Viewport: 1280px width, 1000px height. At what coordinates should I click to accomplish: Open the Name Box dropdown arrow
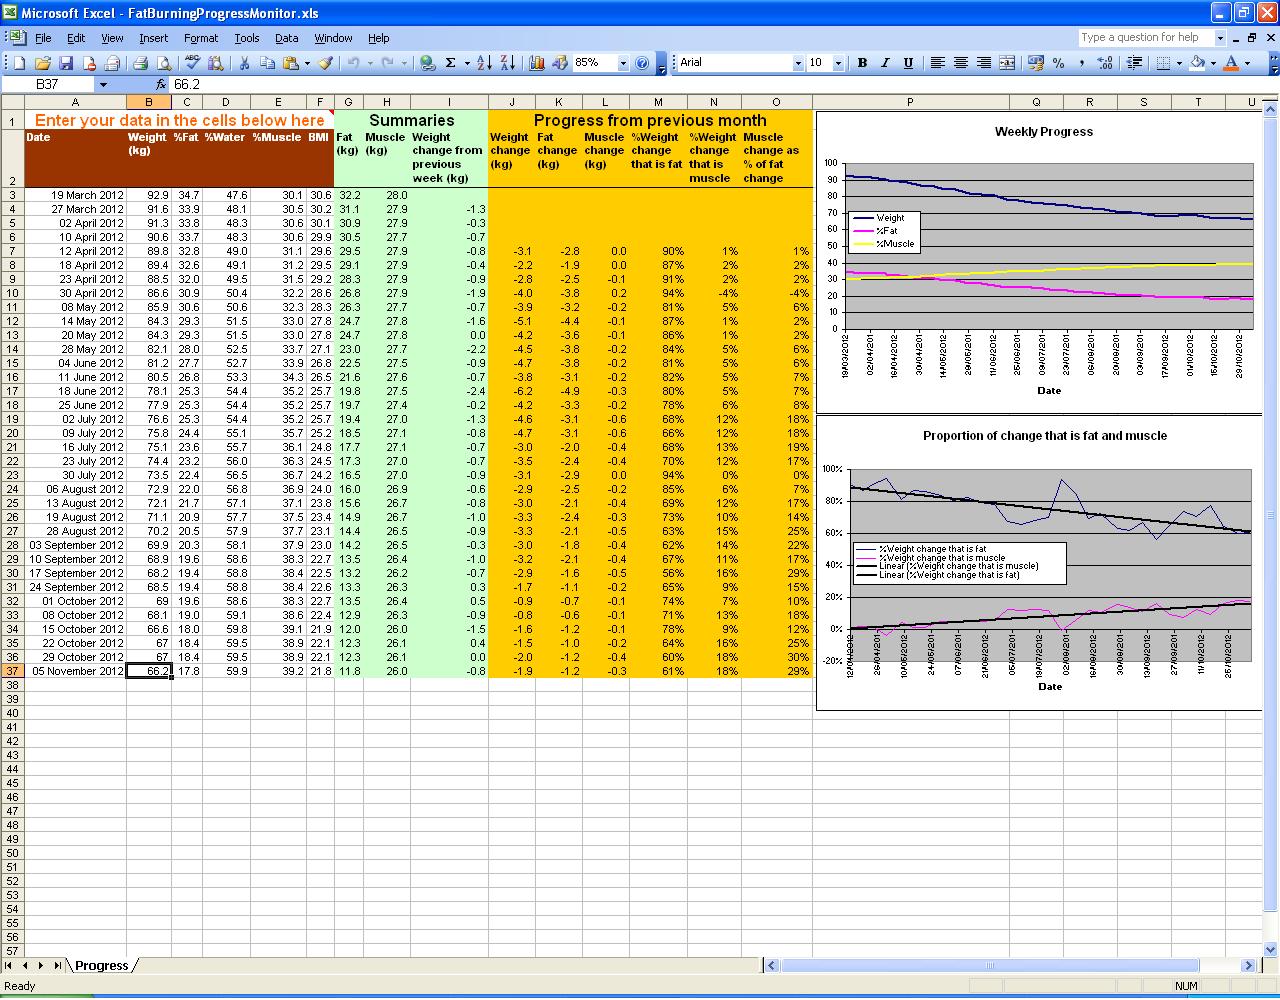(103, 85)
